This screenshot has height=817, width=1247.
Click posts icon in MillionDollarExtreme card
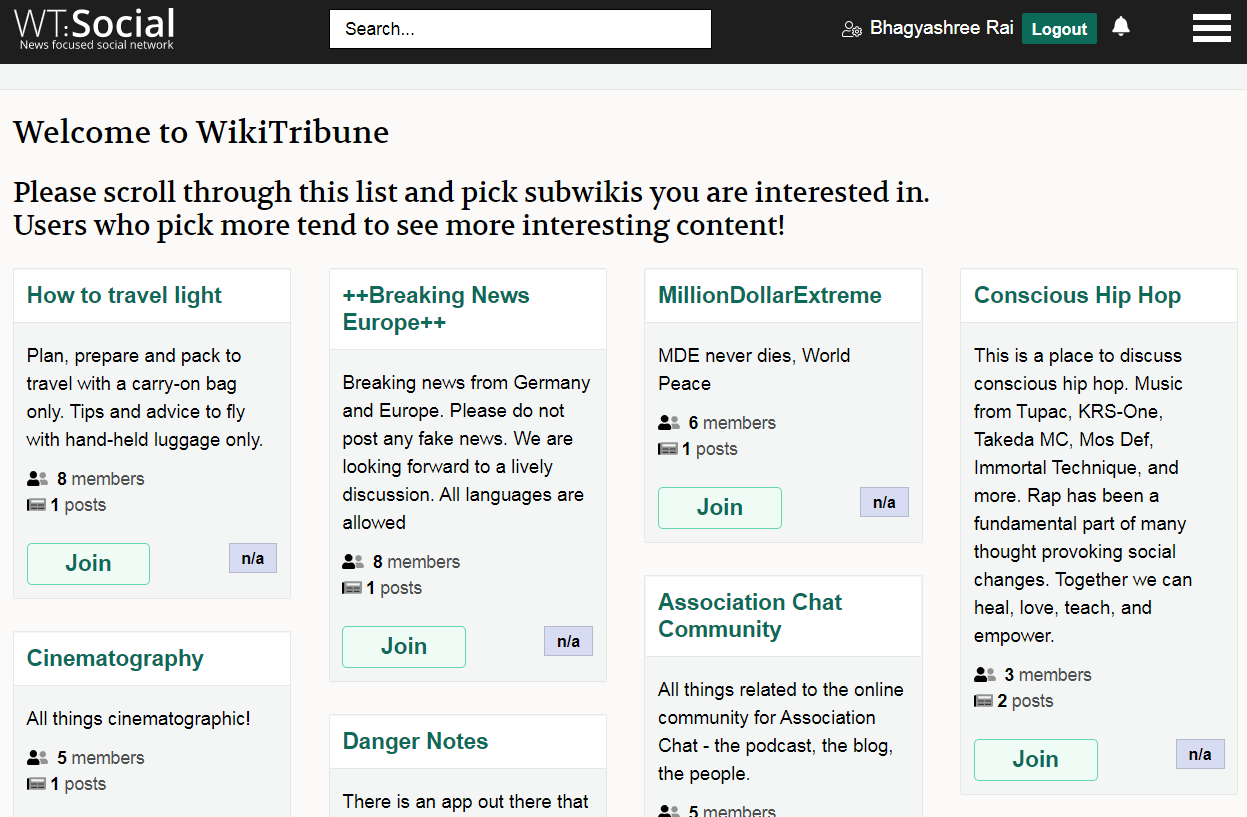coord(668,449)
